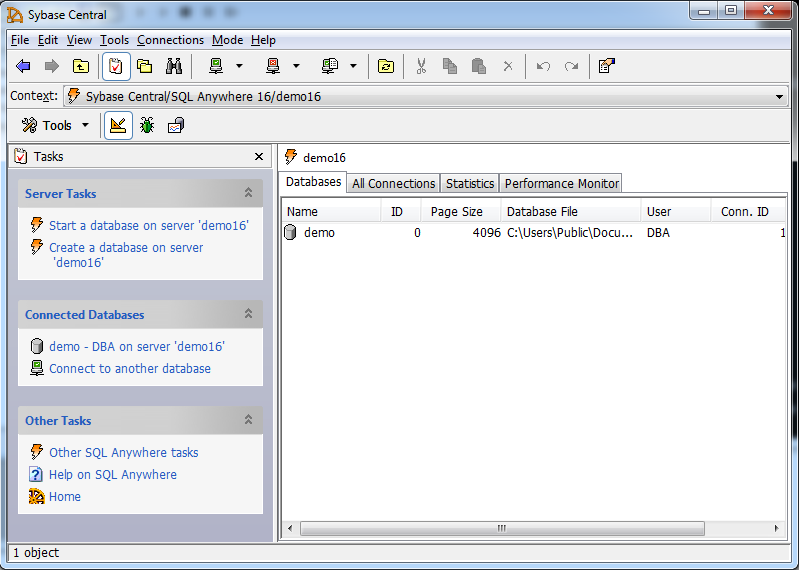Switch to Debug mode bug icon
799x570 pixels.
[x=147, y=125]
